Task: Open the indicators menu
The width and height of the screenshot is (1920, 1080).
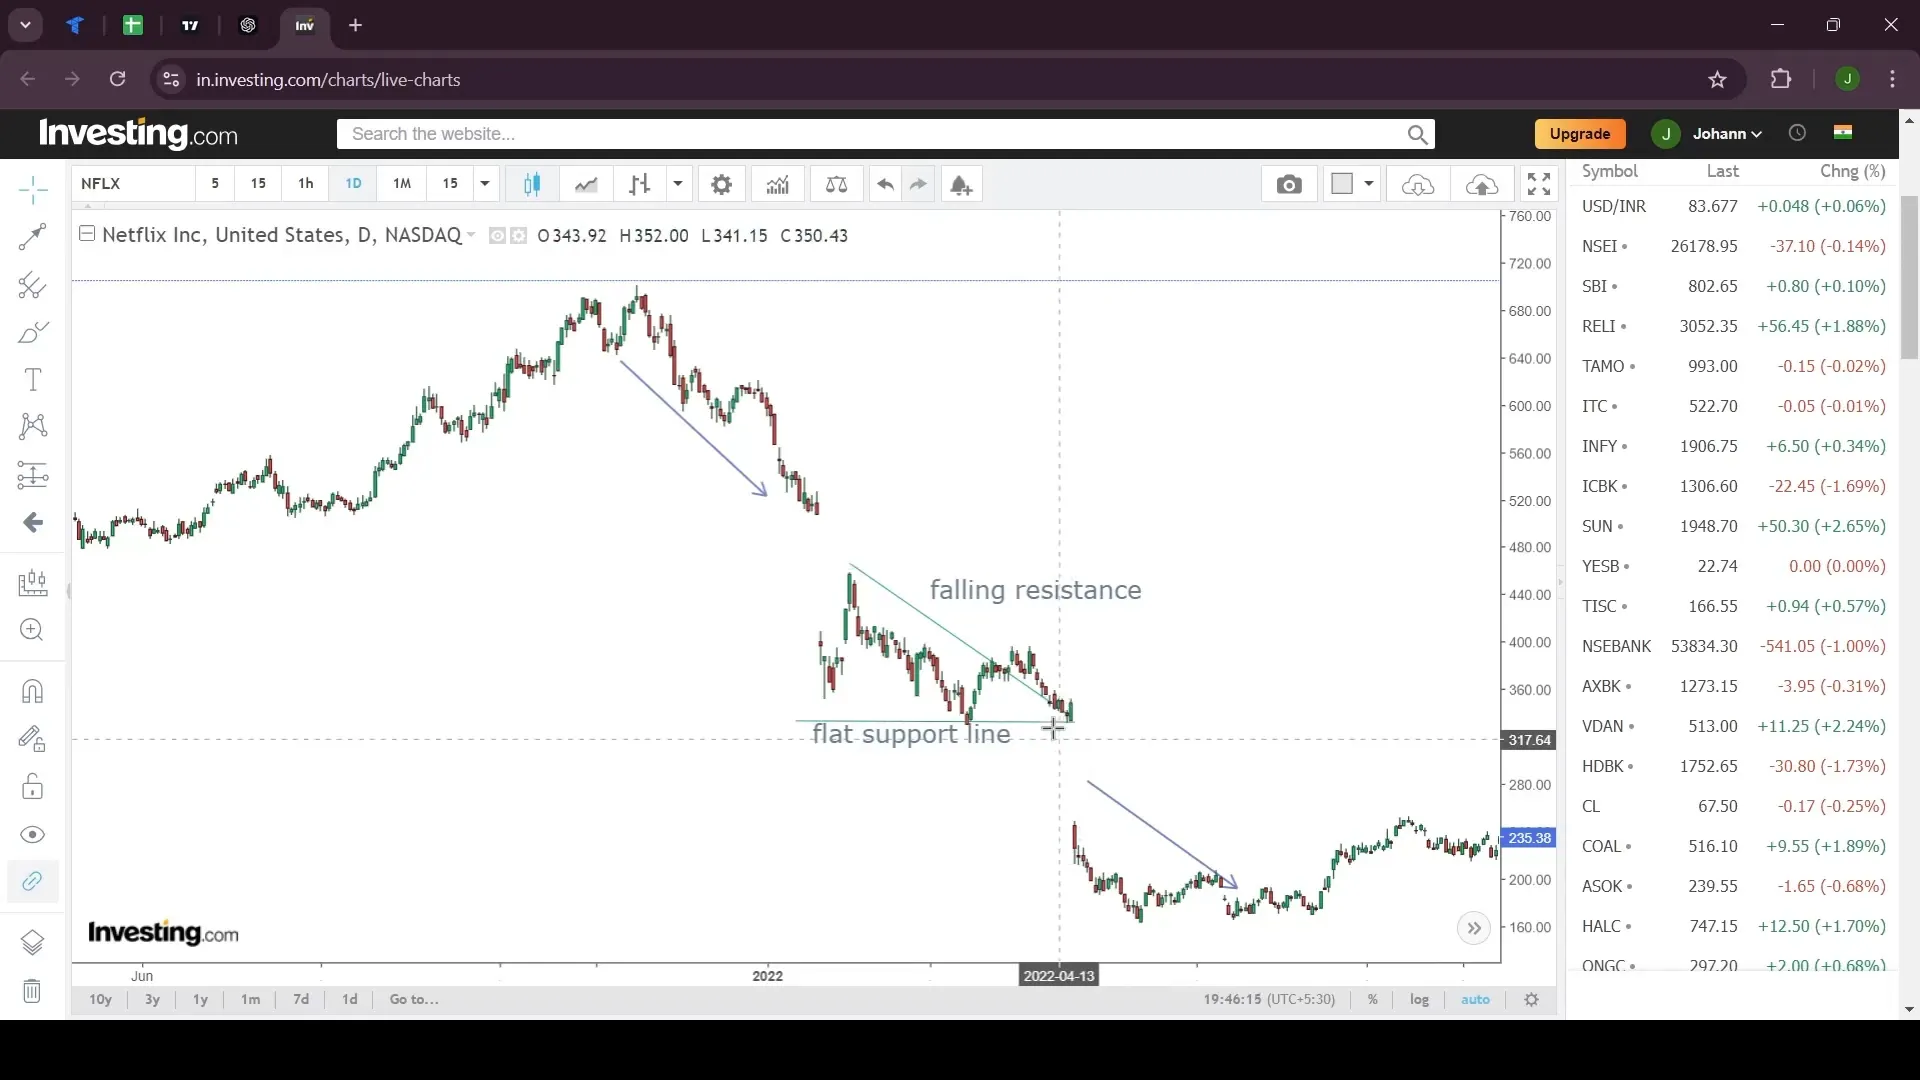Action: [x=777, y=184]
